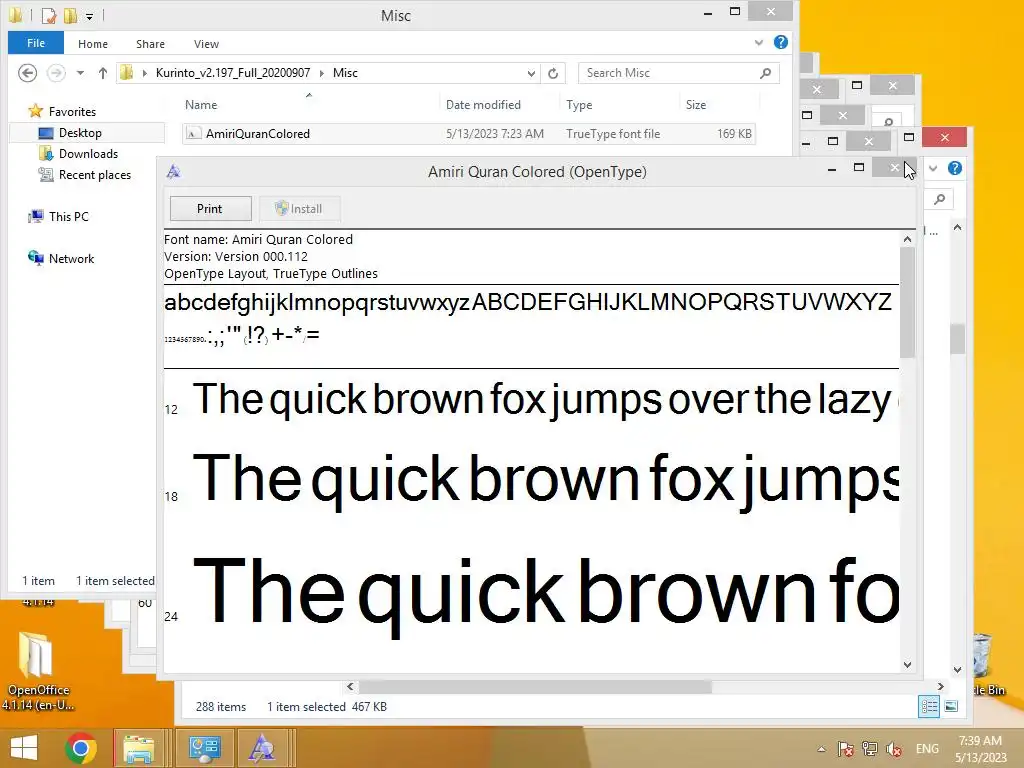This screenshot has width=1024, height=768.
Task: Switch to the View ribbon tab
Action: pos(206,44)
